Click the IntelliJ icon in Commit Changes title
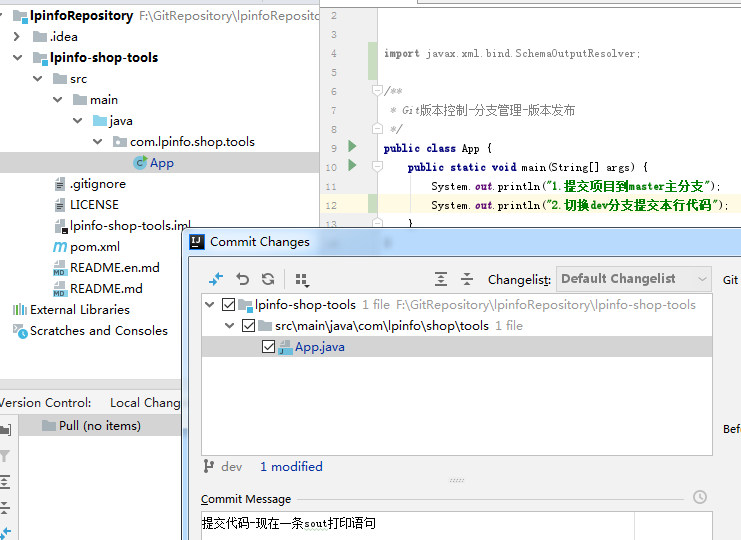The height and width of the screenshot is (540, 741). pos(197,242)
